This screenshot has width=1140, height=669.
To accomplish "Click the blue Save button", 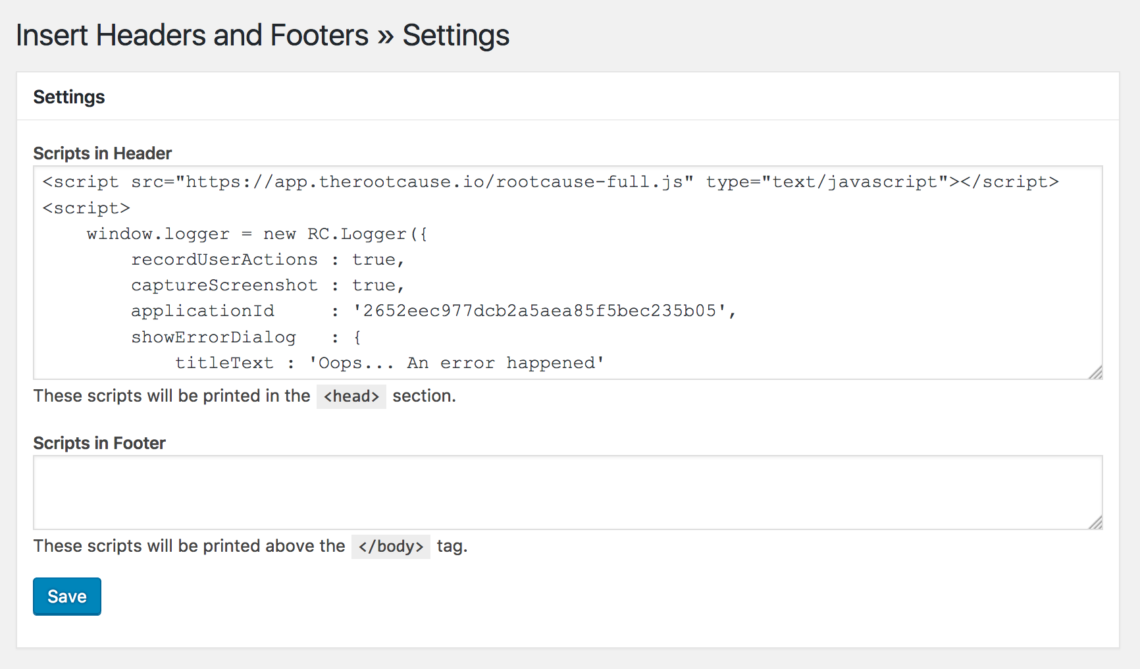I will (x=67, y=596).
